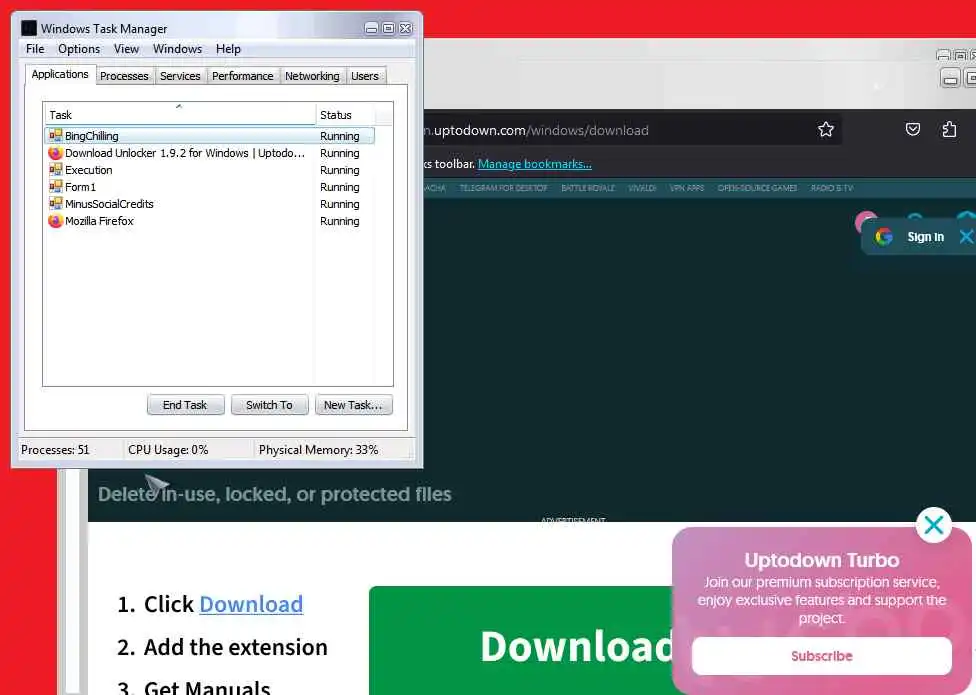Click the Switch To button

coord(269,404)
